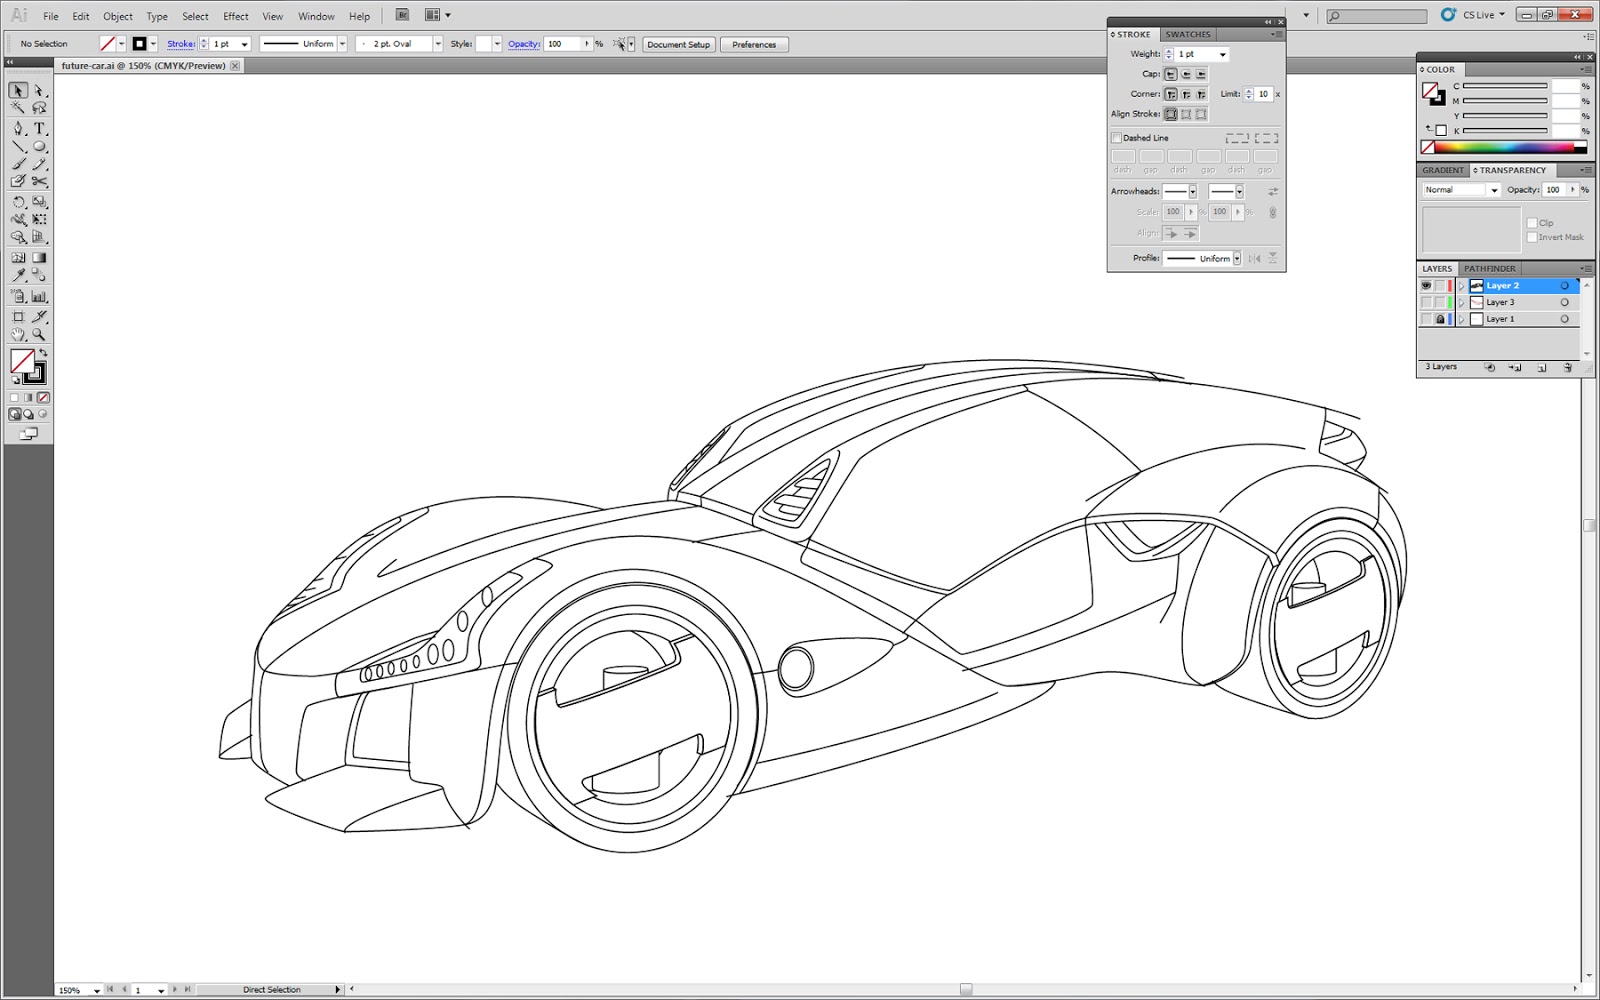Open the Create New Layer button
1600x1000 pixels.
click(1541, 367)
